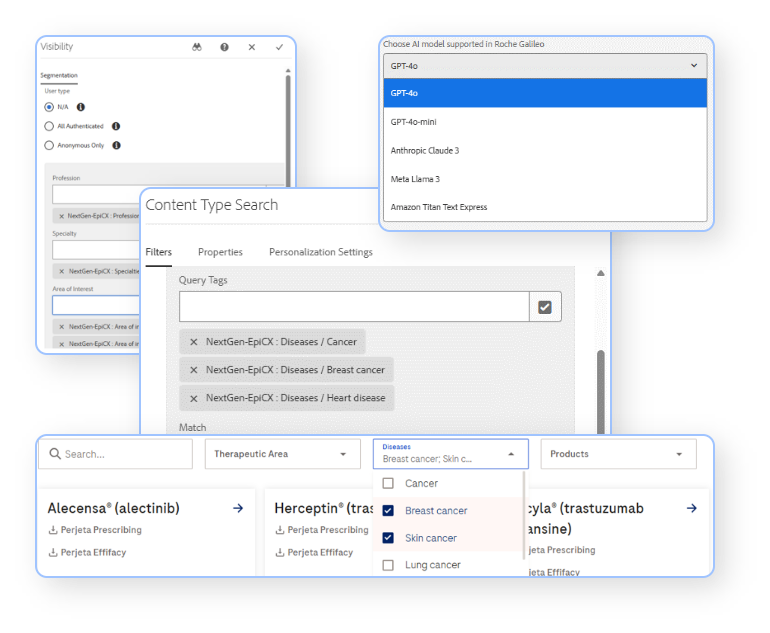
Task: Open Kadcyla trastuzumab card arrow icon
Action: [692, 508]
